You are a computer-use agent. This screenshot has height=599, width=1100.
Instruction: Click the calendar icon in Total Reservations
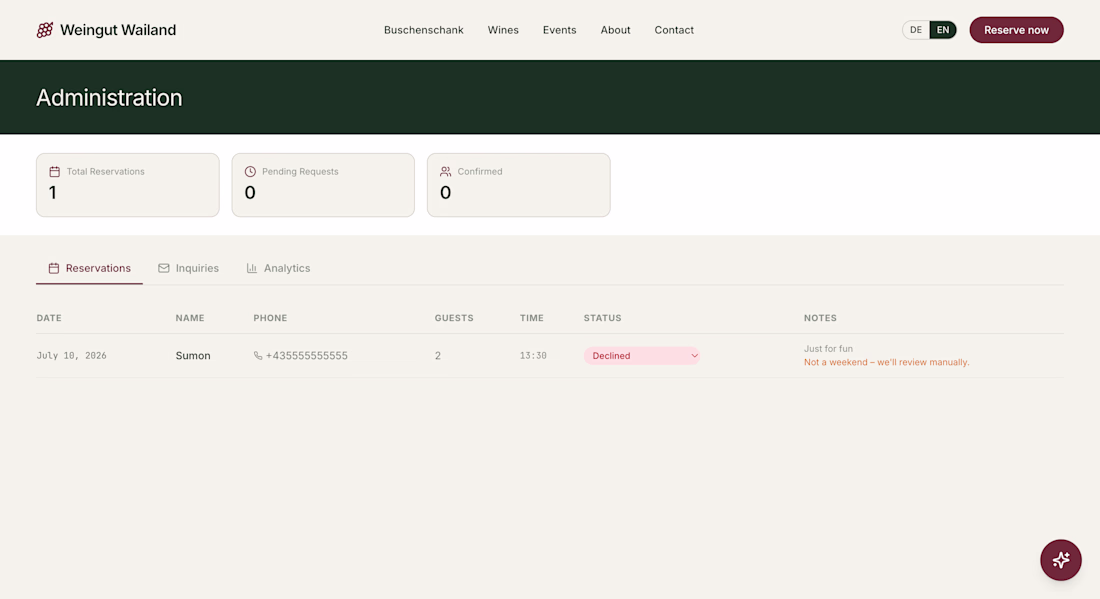54,171
